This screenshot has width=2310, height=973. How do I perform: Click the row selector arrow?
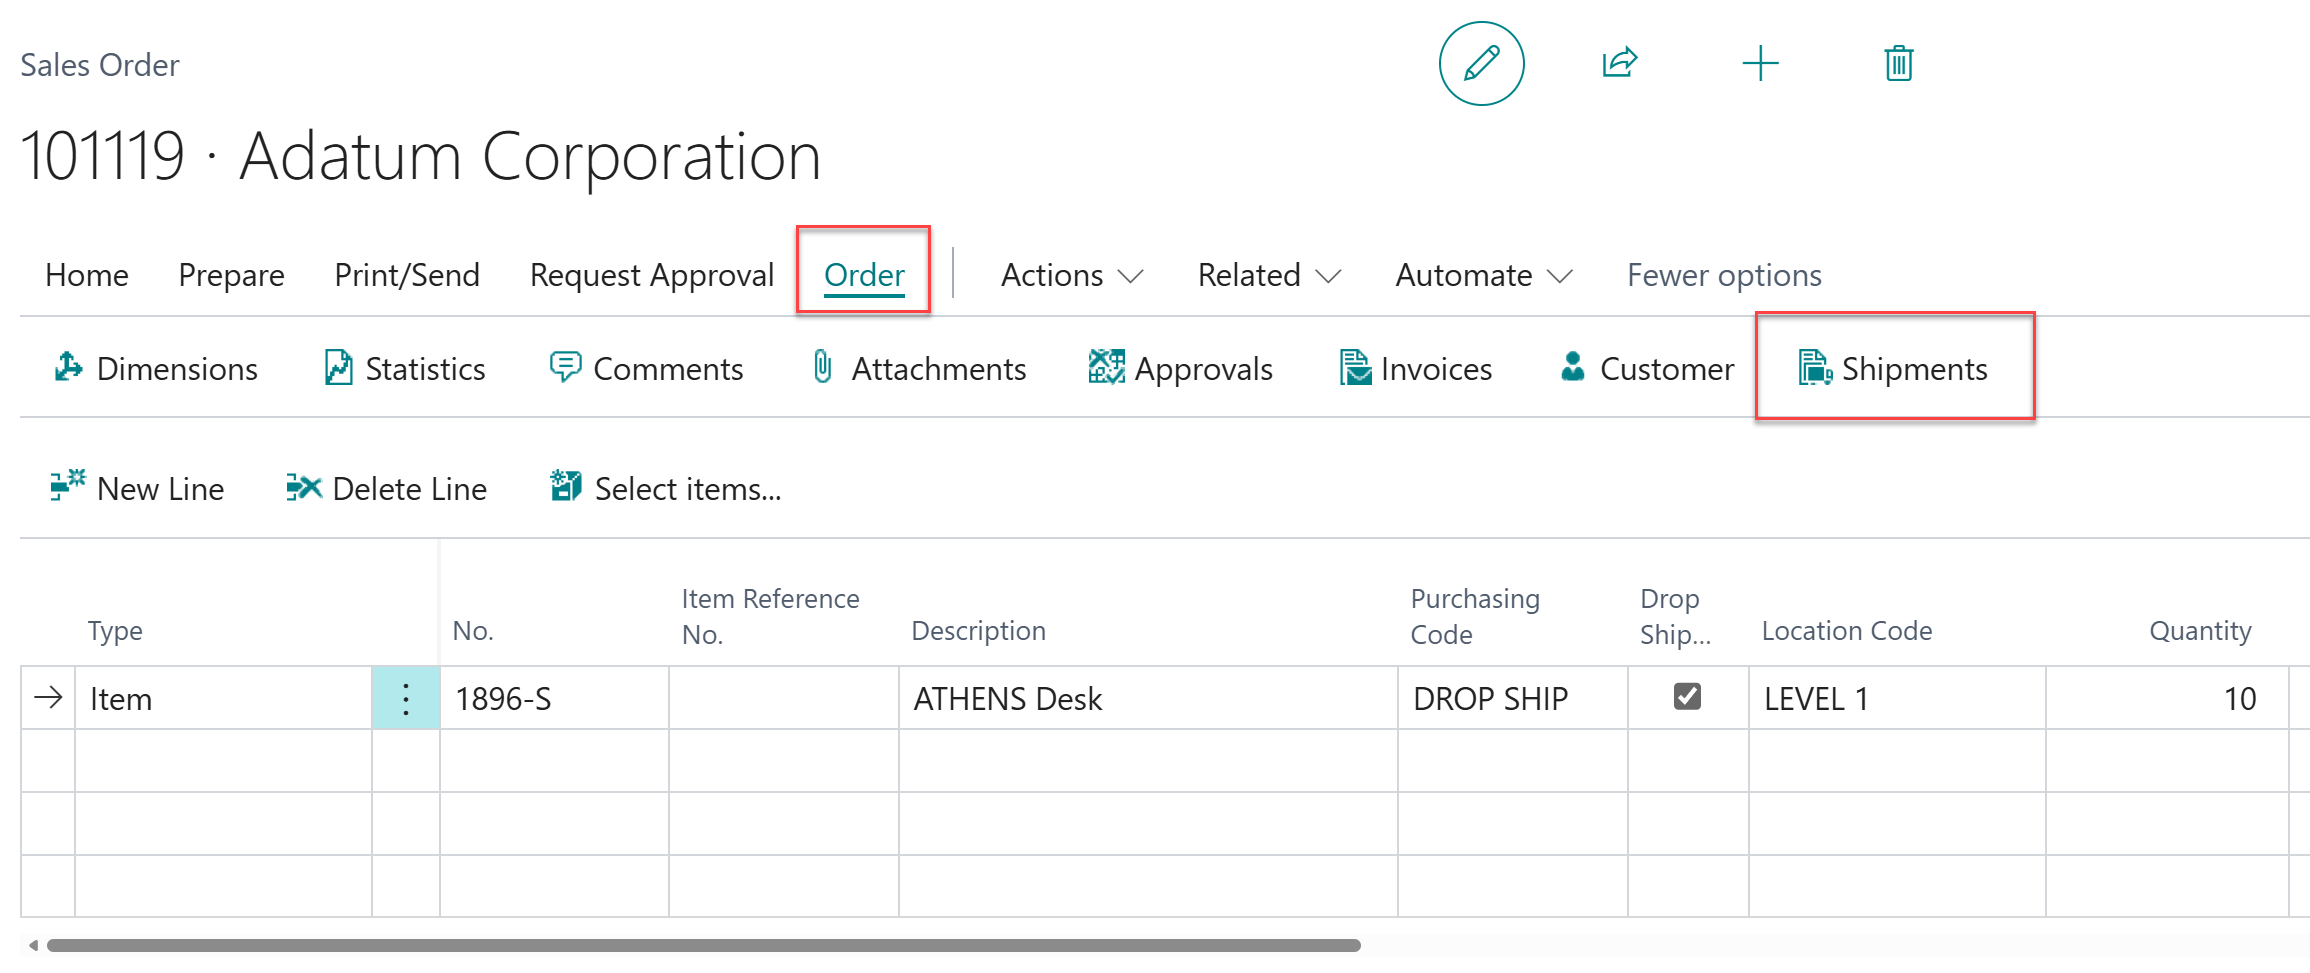pos(48,697)
